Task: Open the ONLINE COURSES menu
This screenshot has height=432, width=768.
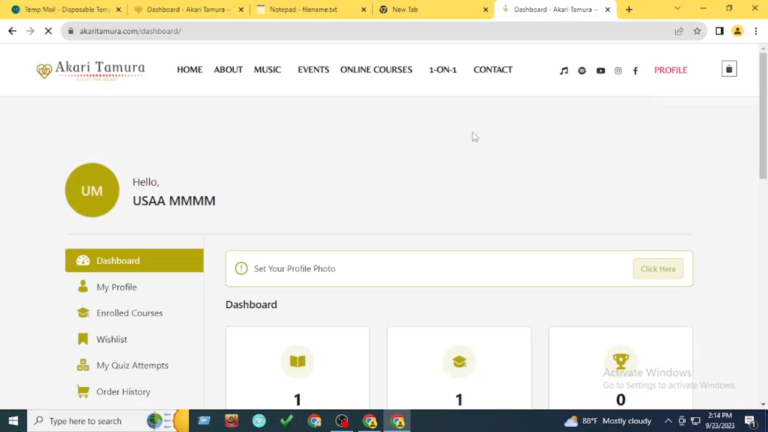Action: [376, 70]
